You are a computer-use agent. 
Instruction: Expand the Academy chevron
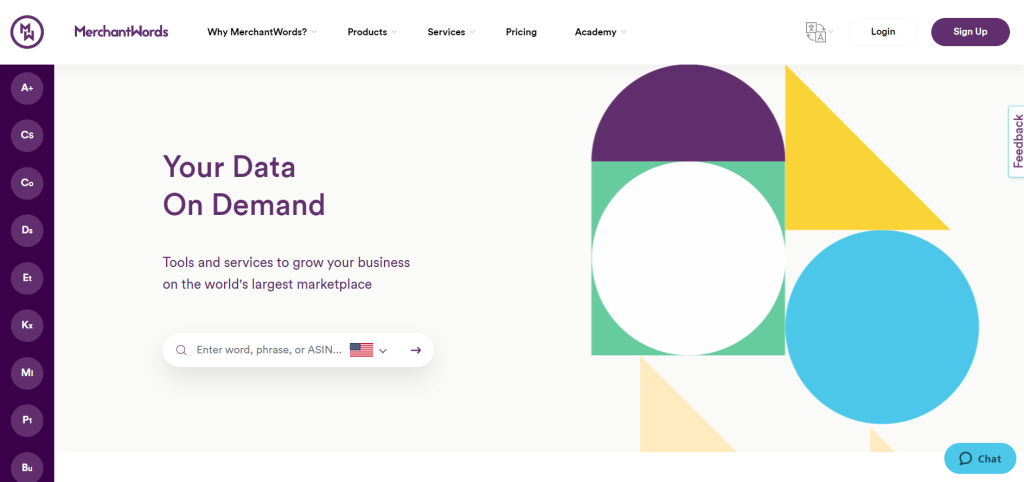pyautogui.click(x=623, y=32)
